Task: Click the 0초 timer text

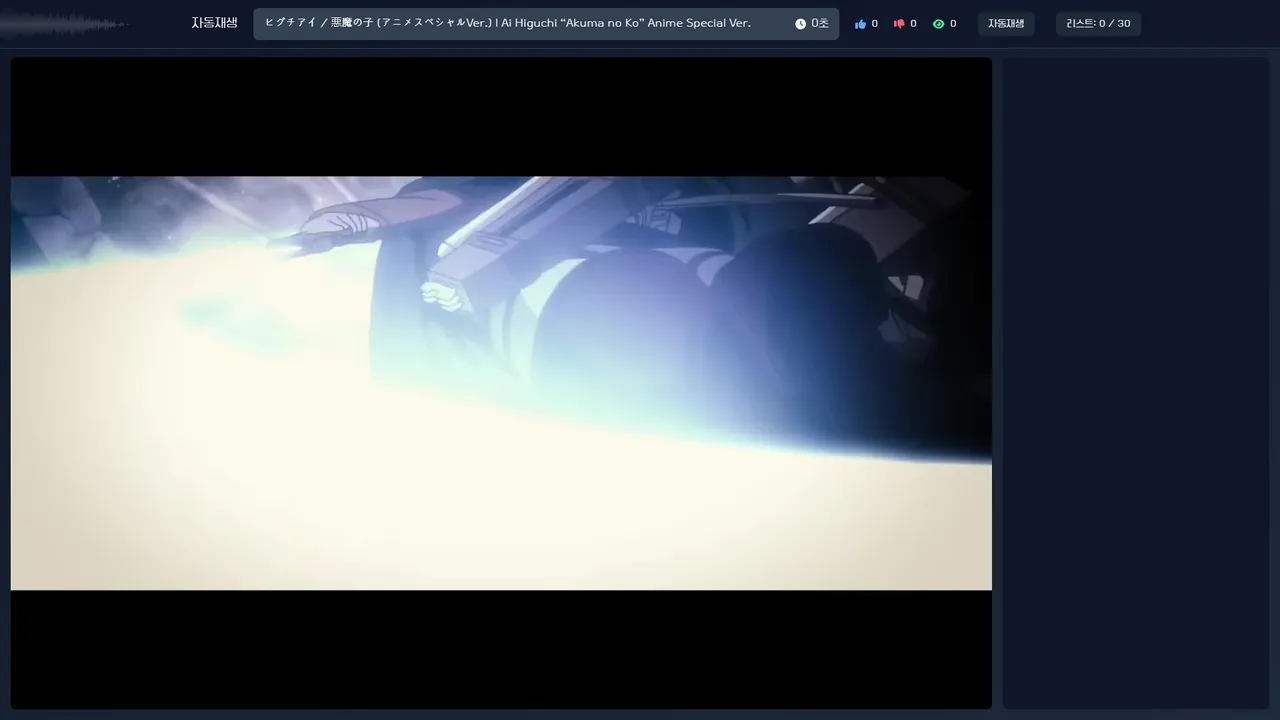Action: coord(820,24)
